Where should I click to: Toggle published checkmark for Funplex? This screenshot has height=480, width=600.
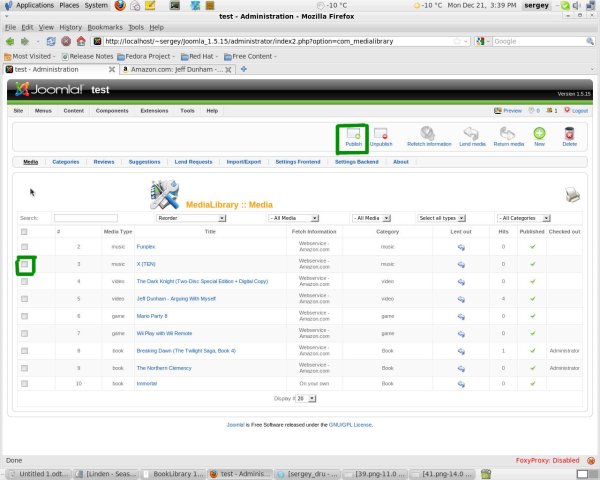tap(532, 247)
